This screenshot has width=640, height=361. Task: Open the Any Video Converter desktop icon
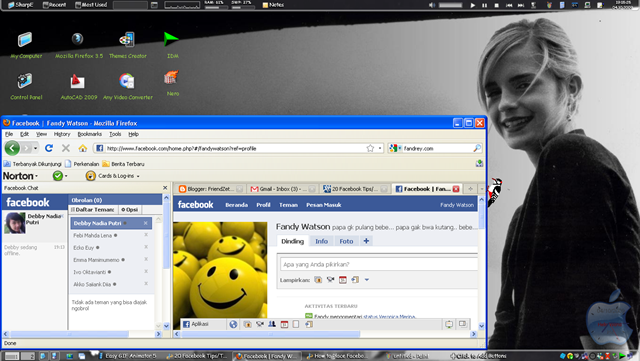[x=128, y=87]
